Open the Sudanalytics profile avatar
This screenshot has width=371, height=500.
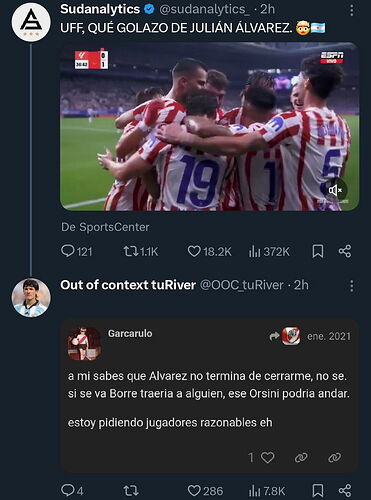tap(31, 22)
